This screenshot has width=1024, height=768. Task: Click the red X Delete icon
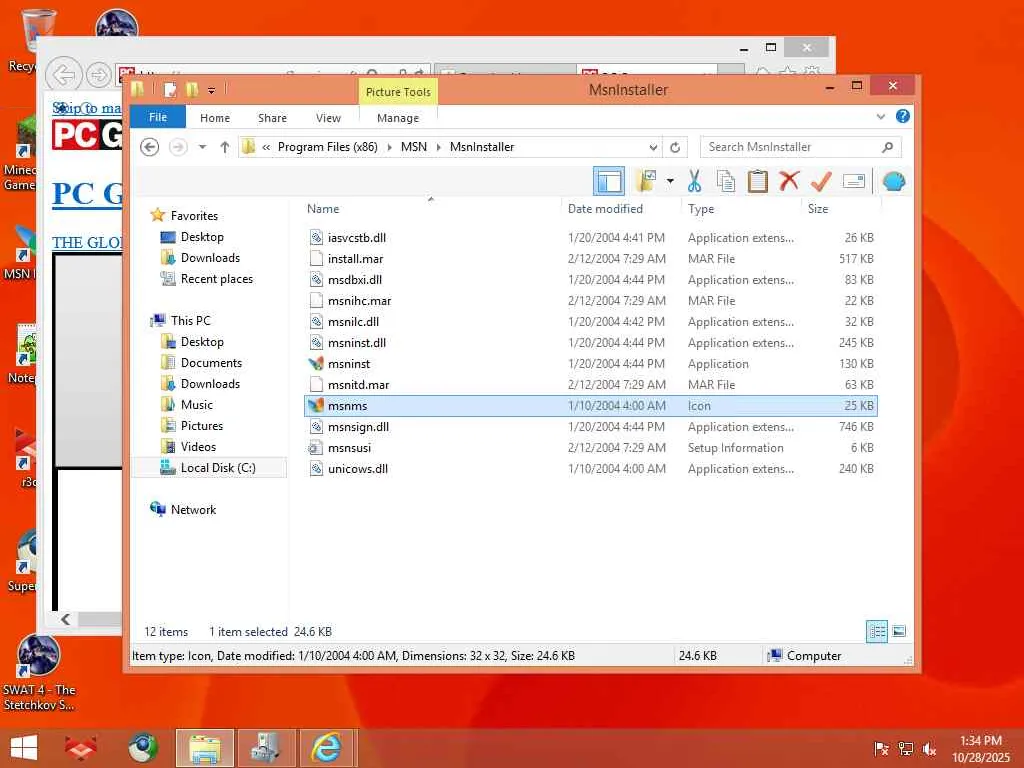pos(789,180)
